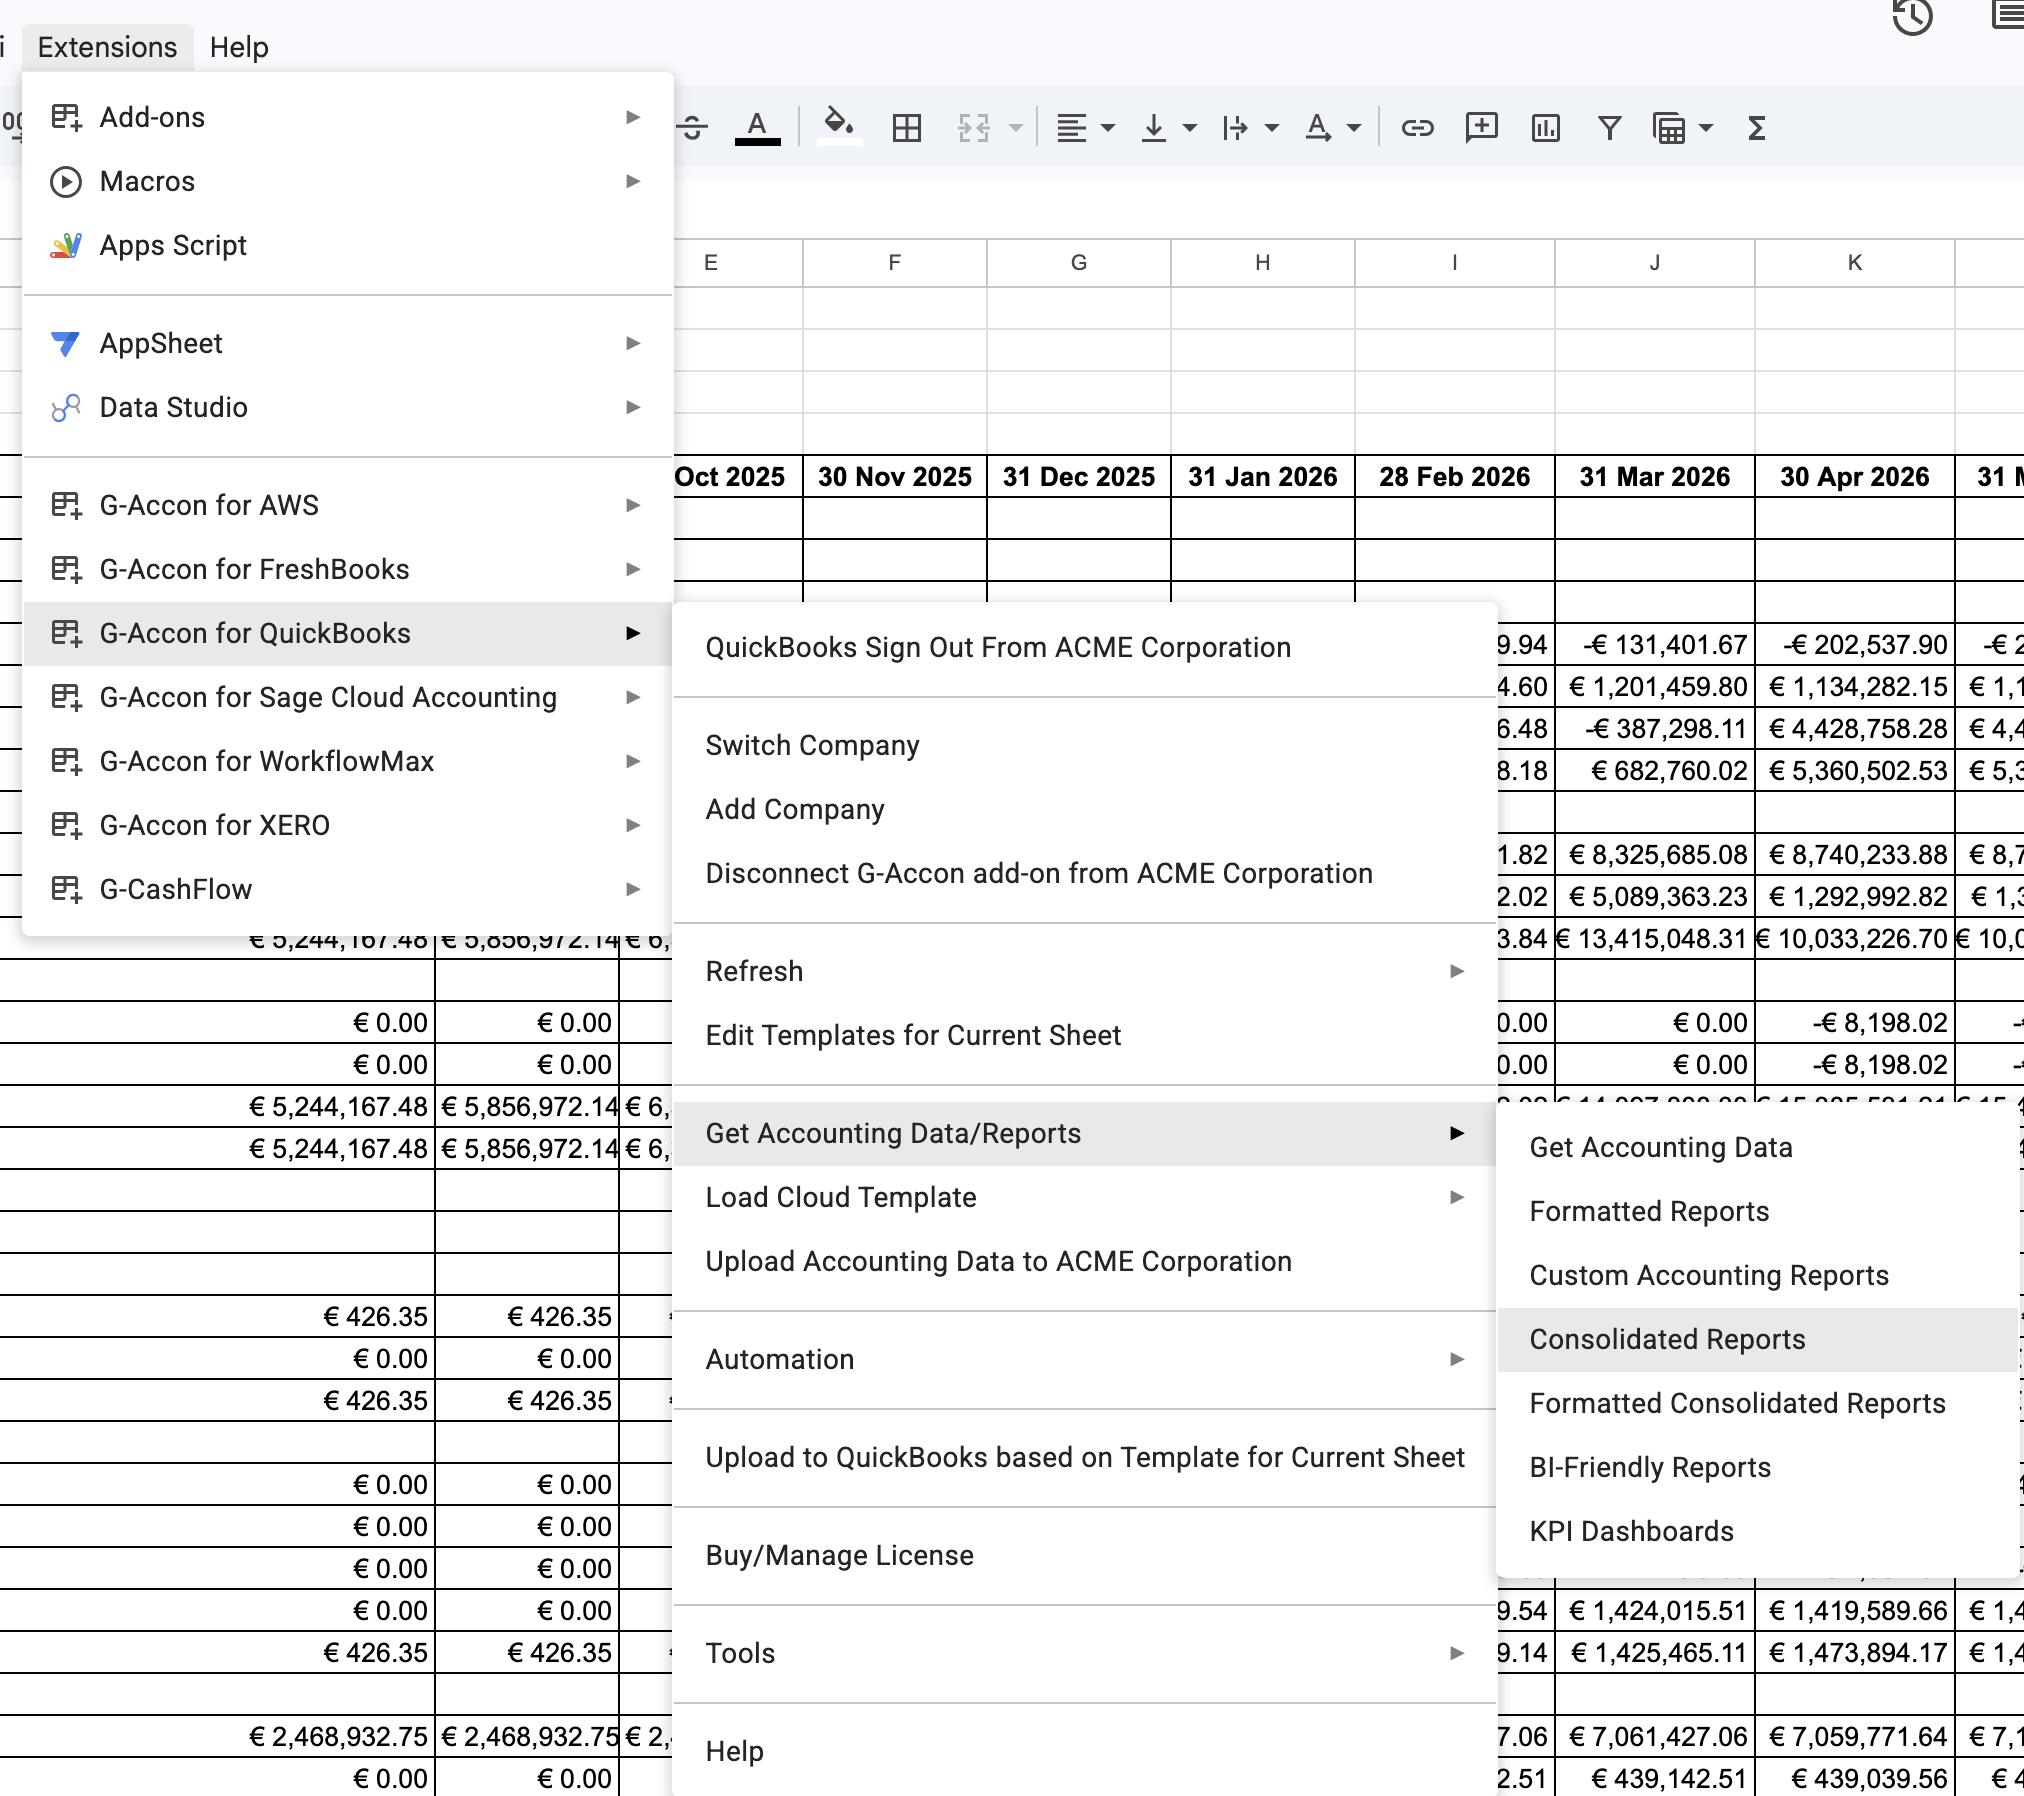Viewport: 2024px width, 1796px height.
Task: Click Upload Accounting Data to ACME Corporation
Action: coord(1085,1261)
